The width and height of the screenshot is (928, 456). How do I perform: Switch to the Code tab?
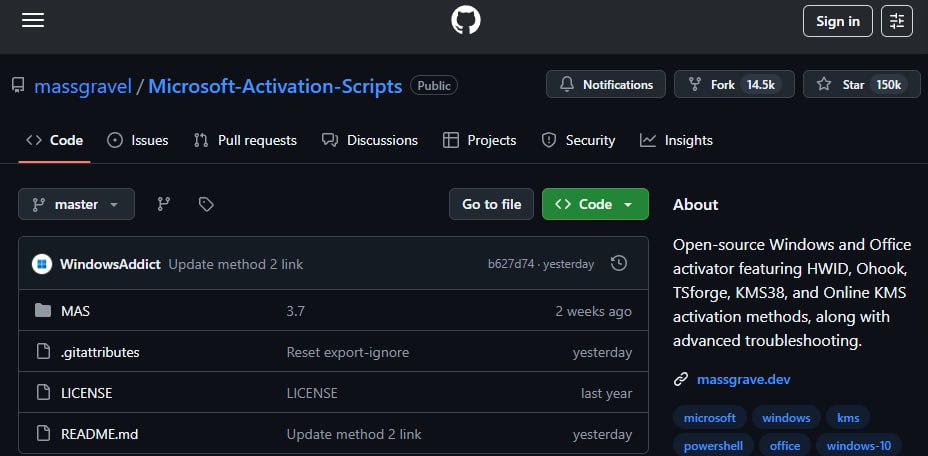pyautogui.click(x=54, y=140)
